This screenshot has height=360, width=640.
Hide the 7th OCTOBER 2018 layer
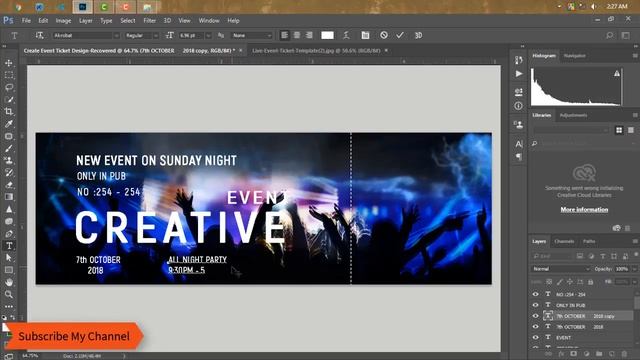(x=536, y=327)
